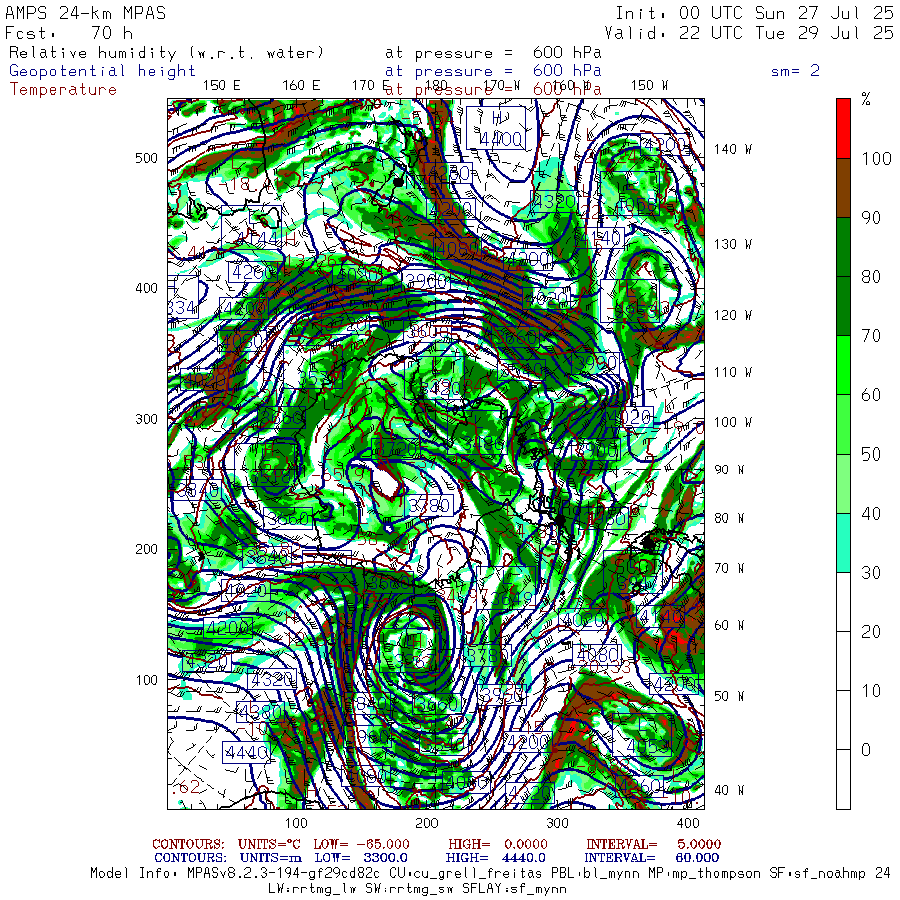
Task: Click the red 'INTERVAL= 5.0000' text
Action: (x=653, y=844)
